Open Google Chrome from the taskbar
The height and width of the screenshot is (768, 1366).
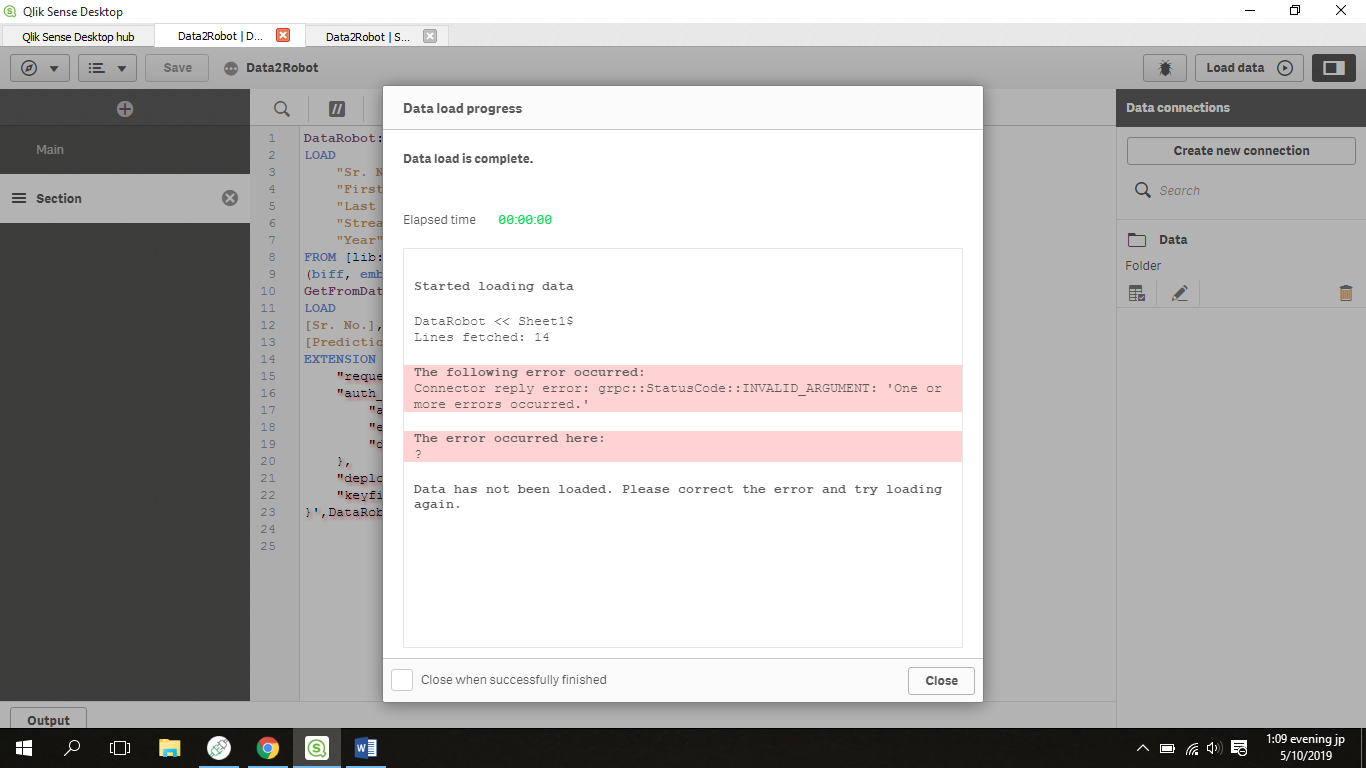click(267, 747)
